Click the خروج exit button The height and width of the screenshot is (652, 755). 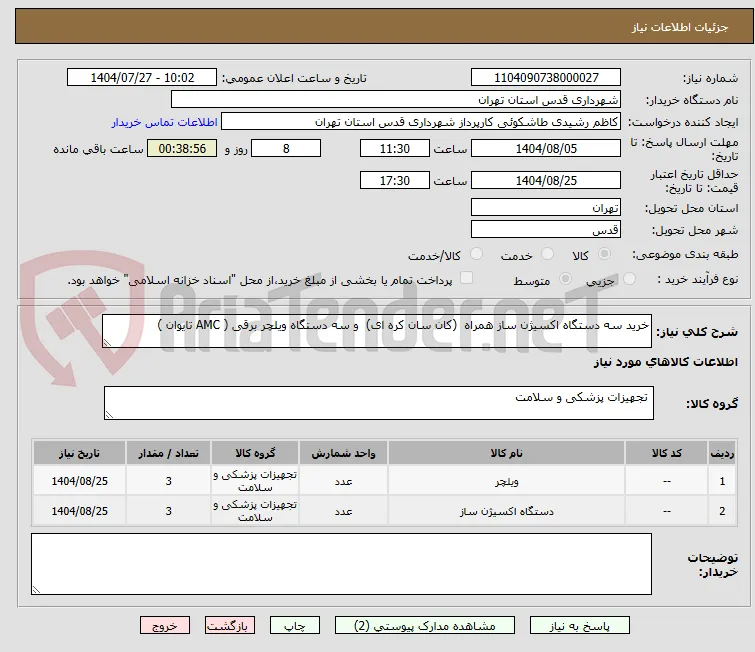click(165, 626)
